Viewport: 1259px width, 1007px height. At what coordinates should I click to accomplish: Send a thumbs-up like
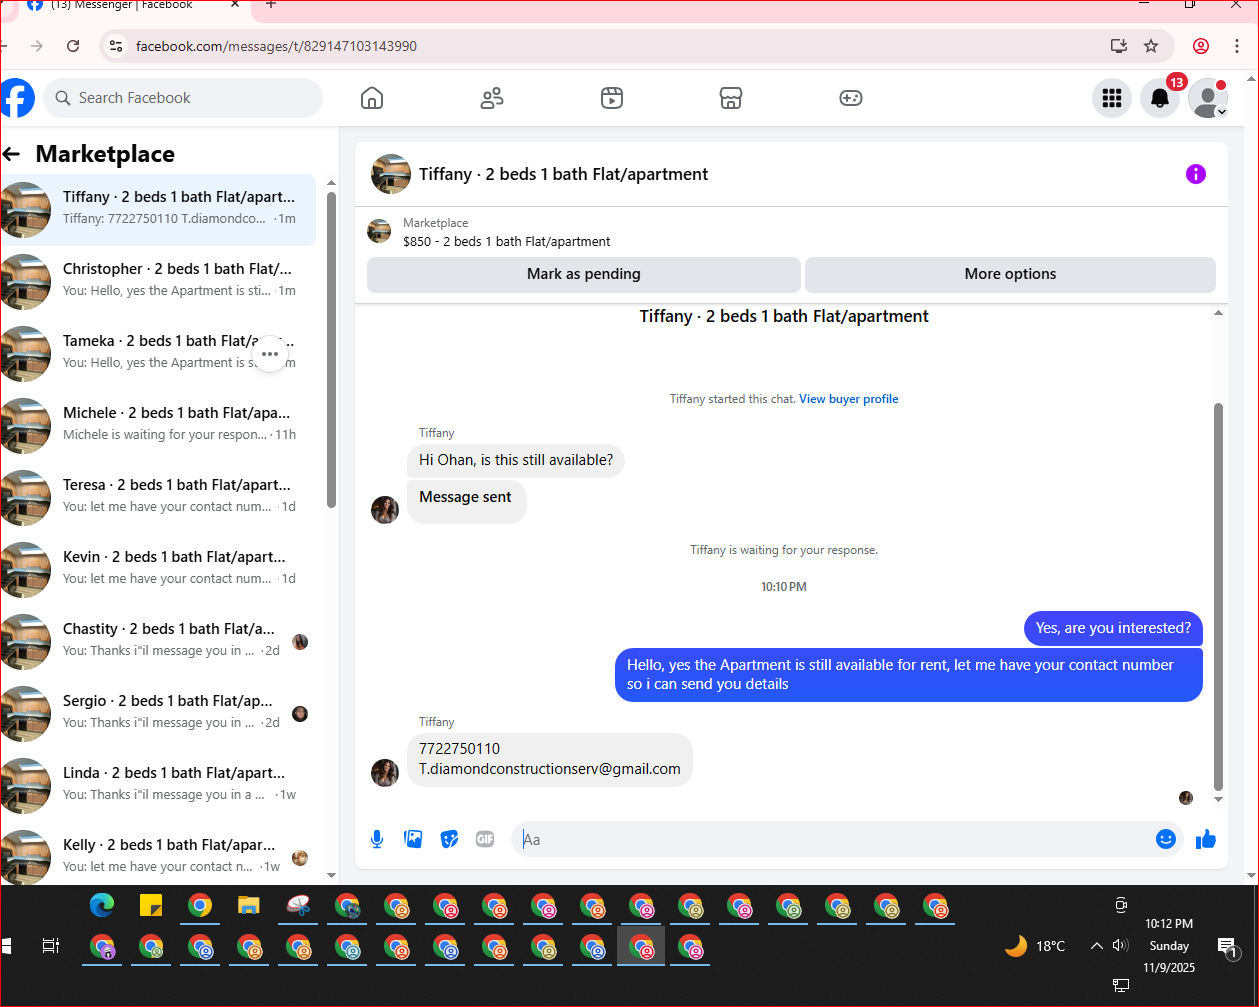(x=1206, y=839)
